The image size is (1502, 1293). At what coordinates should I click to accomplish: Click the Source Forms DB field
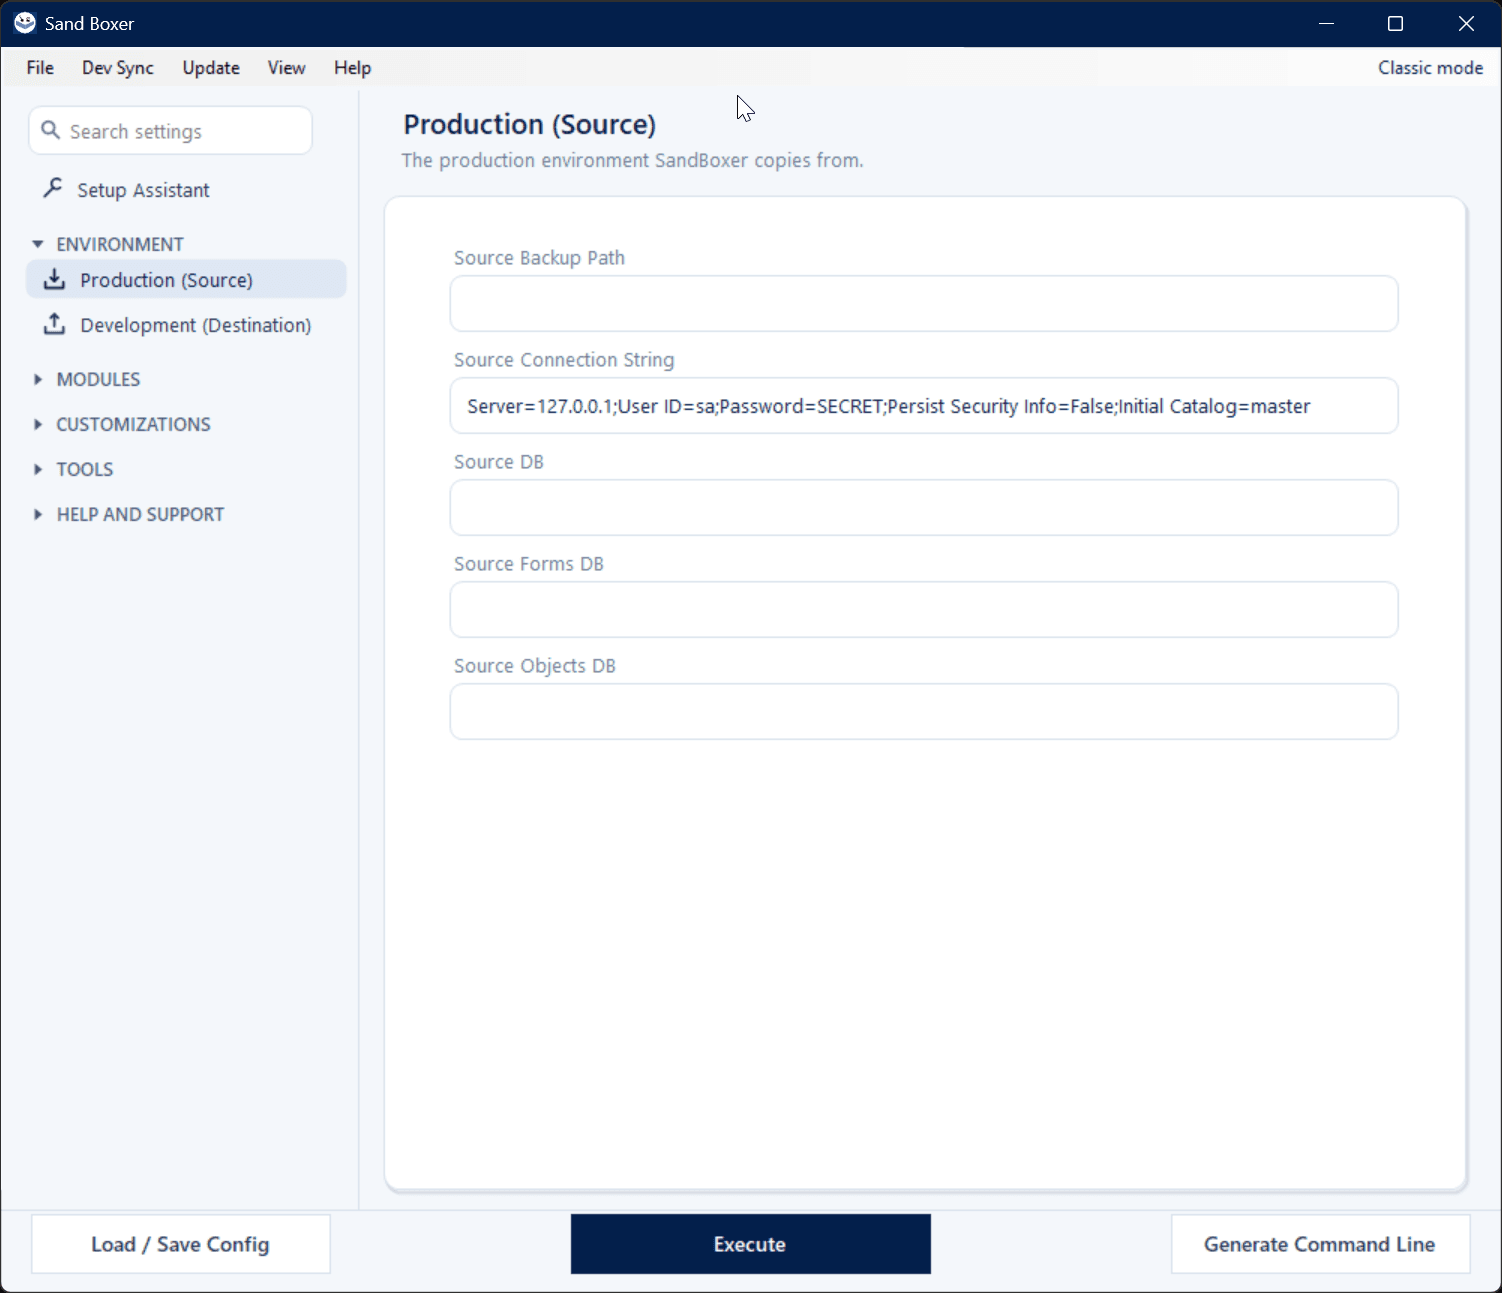pos(924,610)
